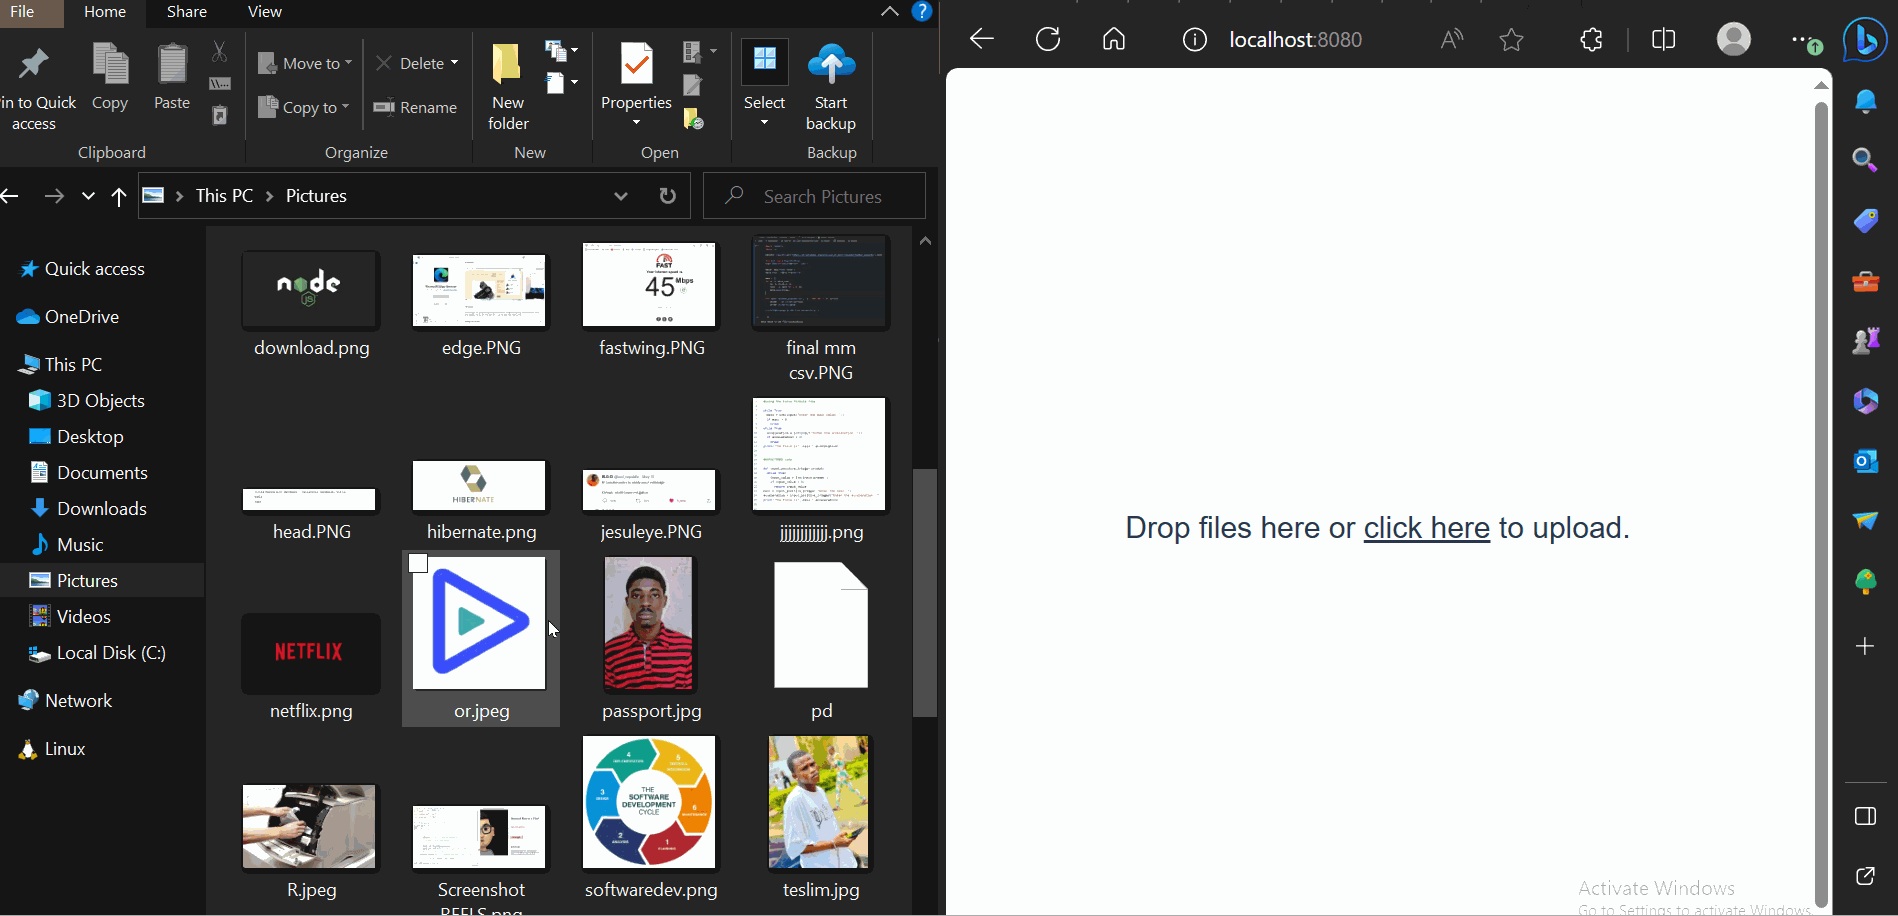Click the Cut scissors icon
1898x916 pixels.
tap(219, 51)
